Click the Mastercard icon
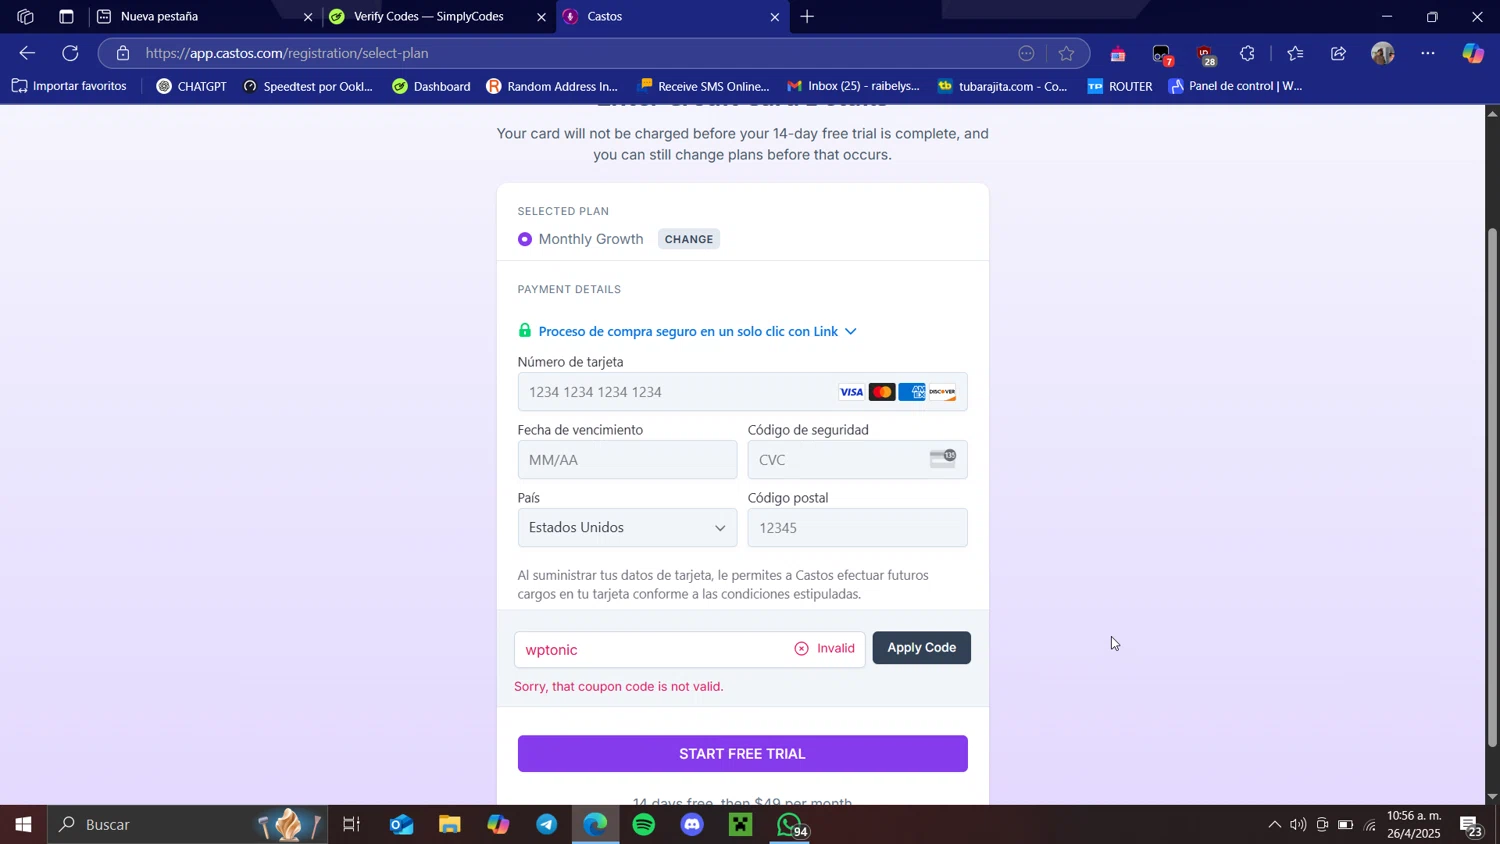This screenshot has width=1500, height=844. [882, 392]
